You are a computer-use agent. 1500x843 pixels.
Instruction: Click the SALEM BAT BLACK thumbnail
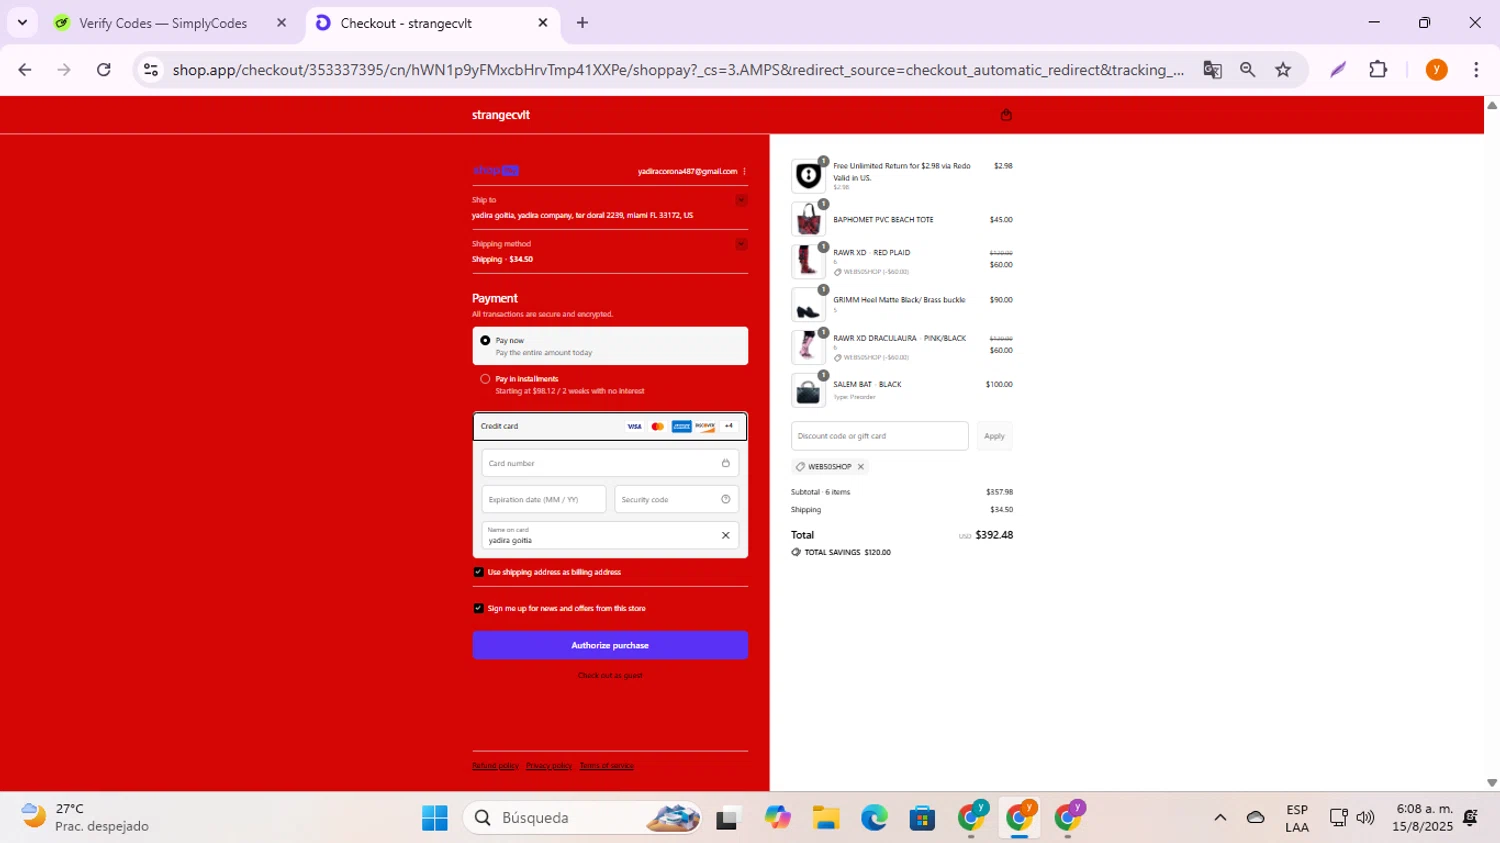click(x=808, y=391)
